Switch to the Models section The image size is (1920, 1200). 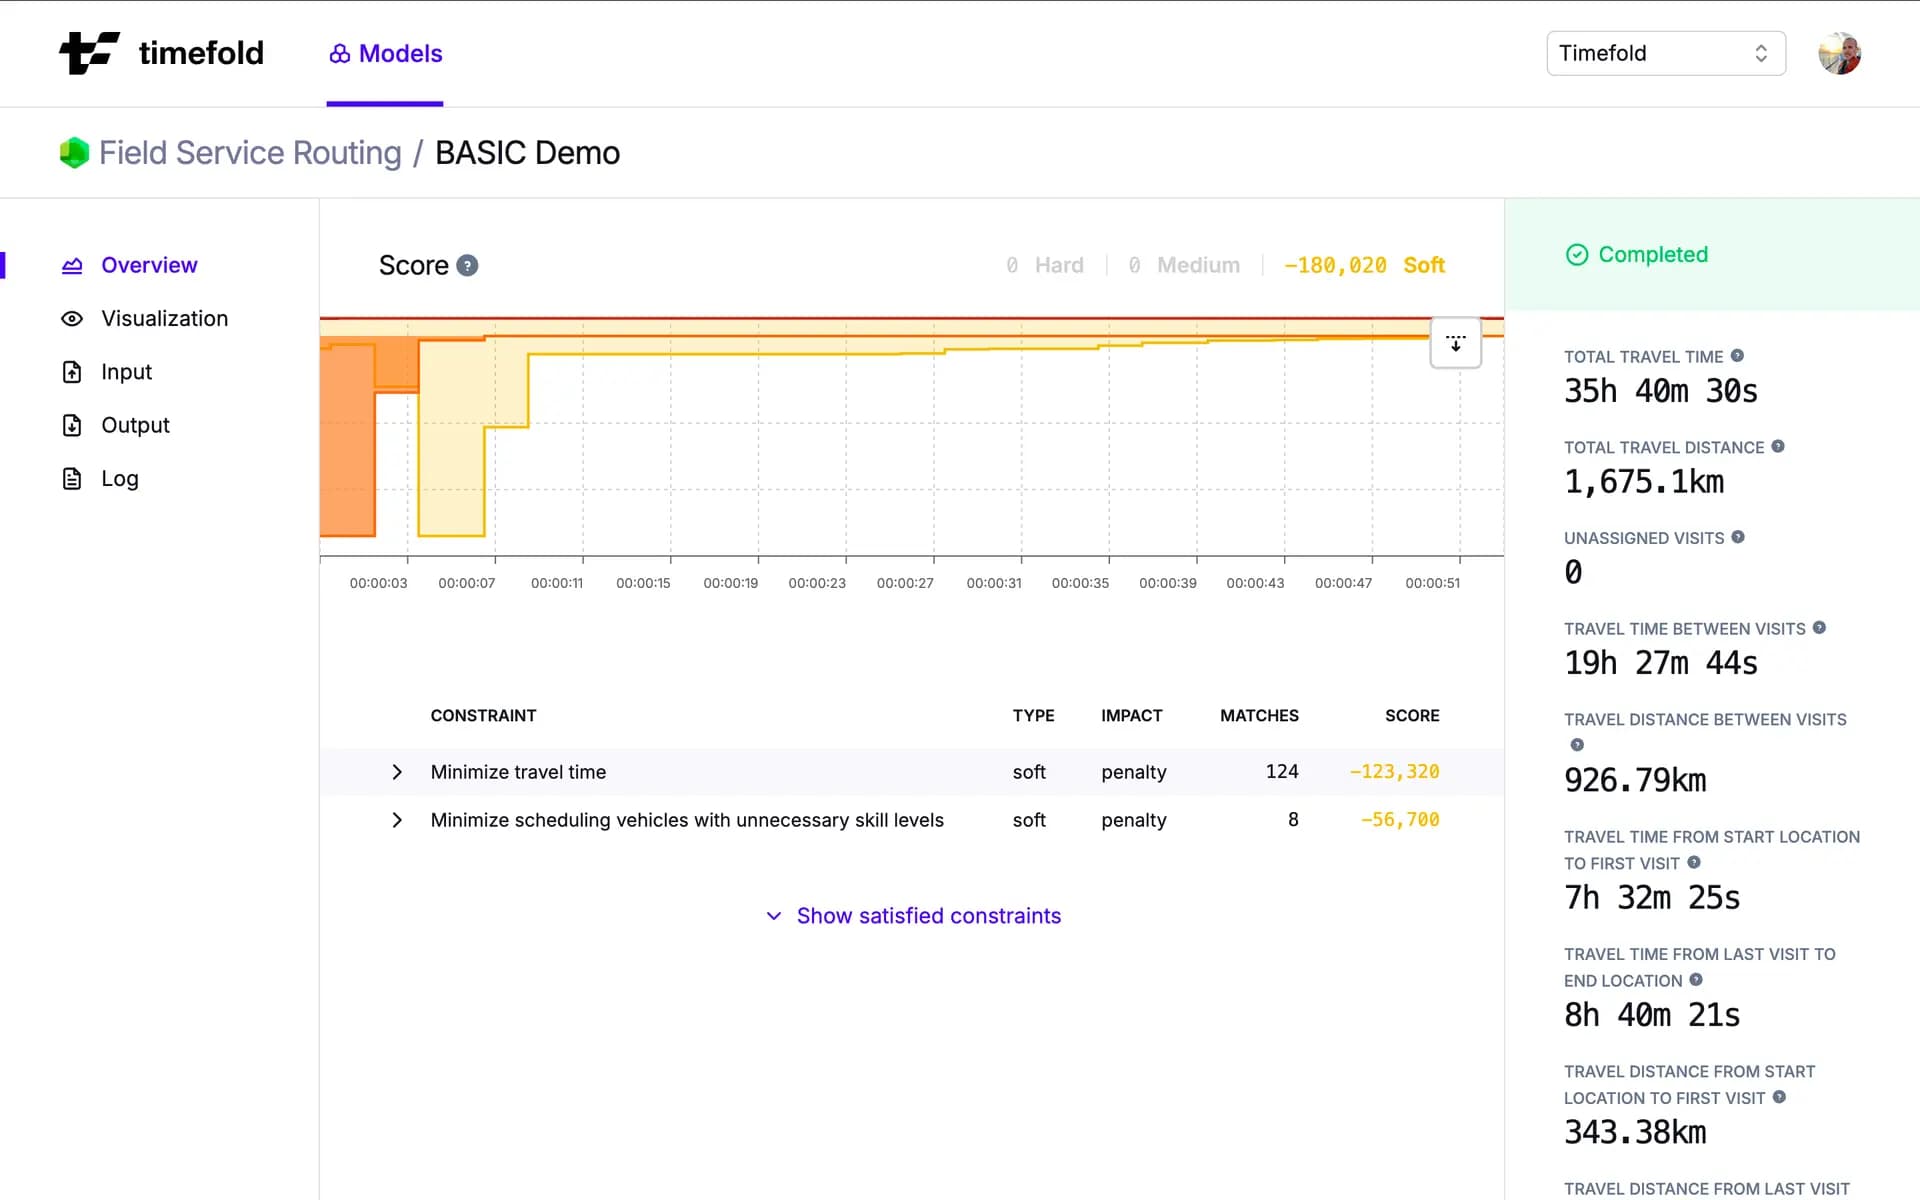coord(384,53)
